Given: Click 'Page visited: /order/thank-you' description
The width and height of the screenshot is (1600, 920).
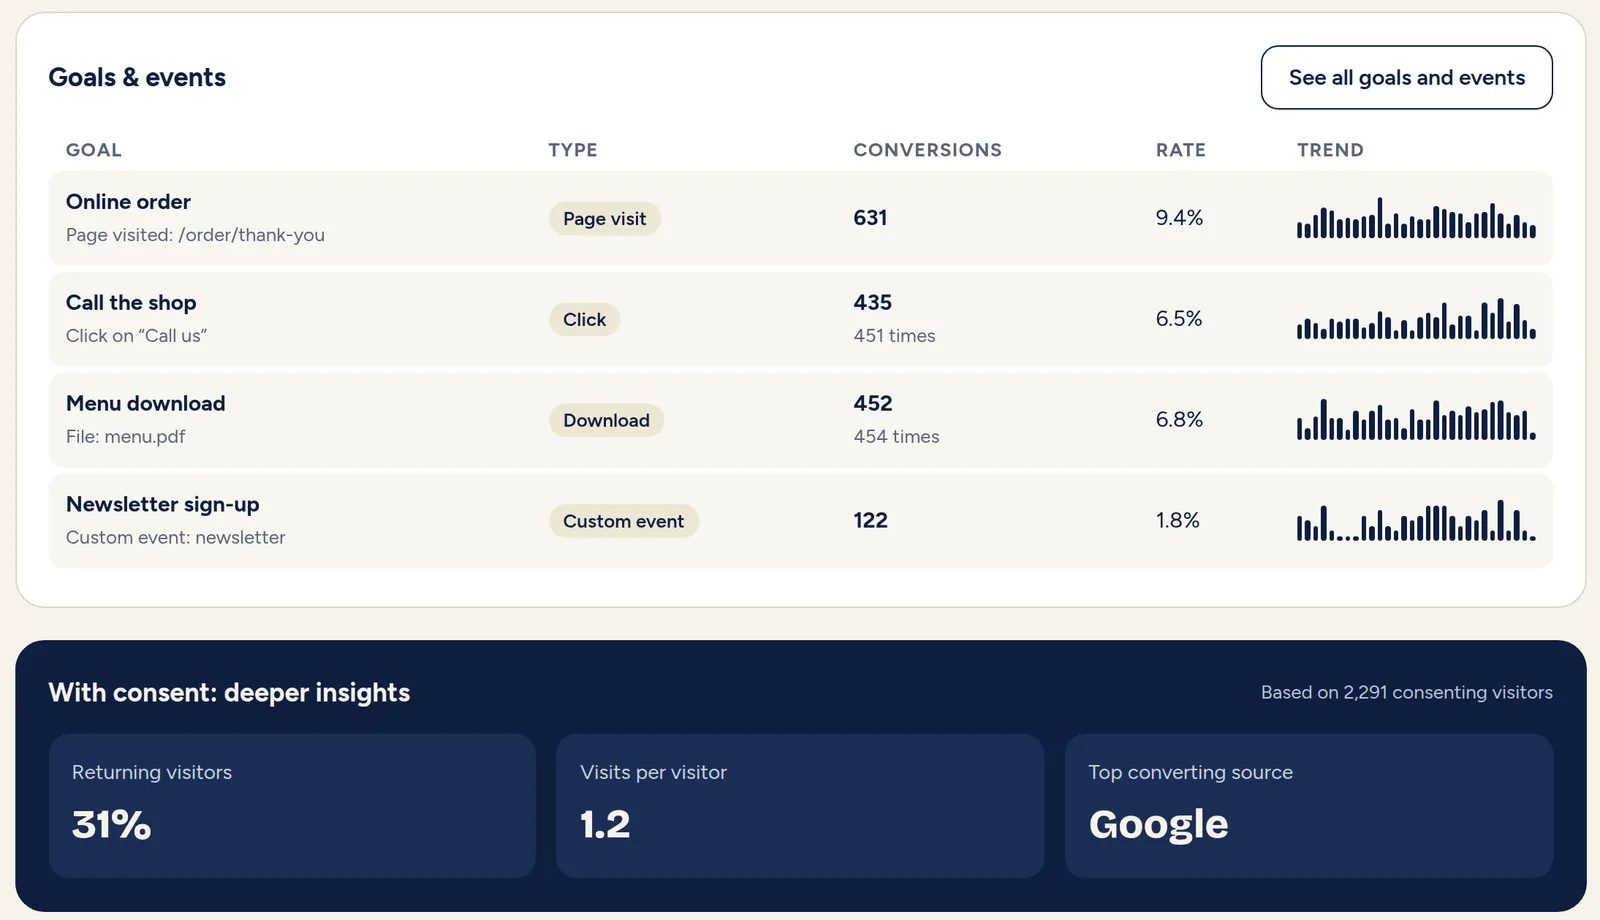Looking at the screenshot, I should point(195,235).
